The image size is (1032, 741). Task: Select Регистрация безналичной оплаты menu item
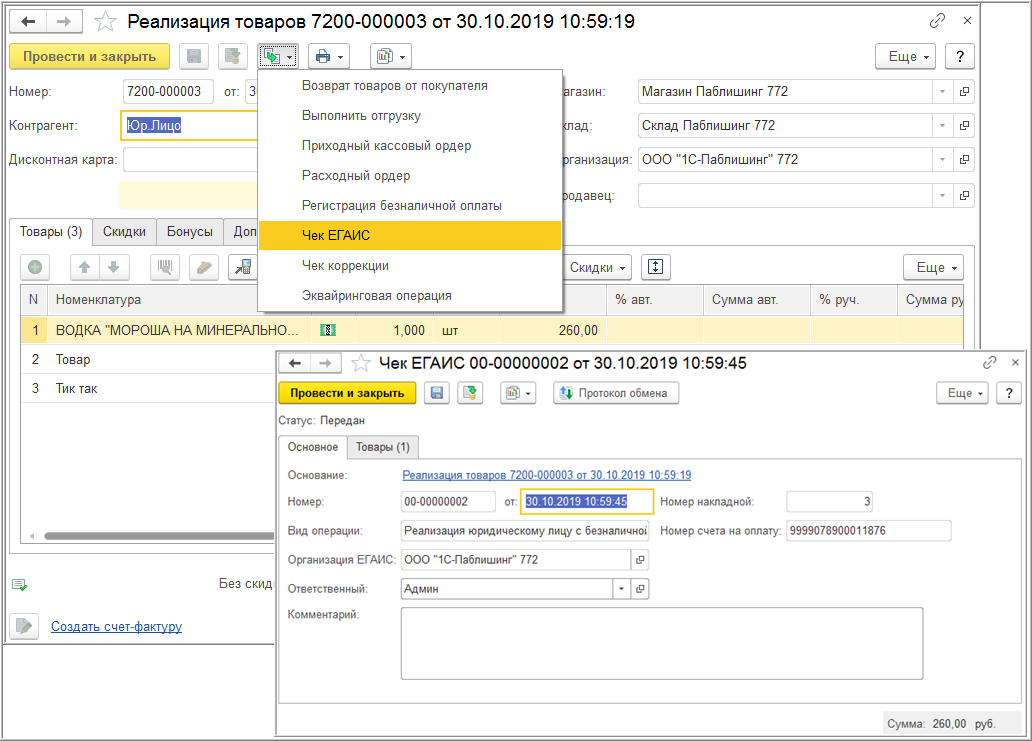(410, 205)
